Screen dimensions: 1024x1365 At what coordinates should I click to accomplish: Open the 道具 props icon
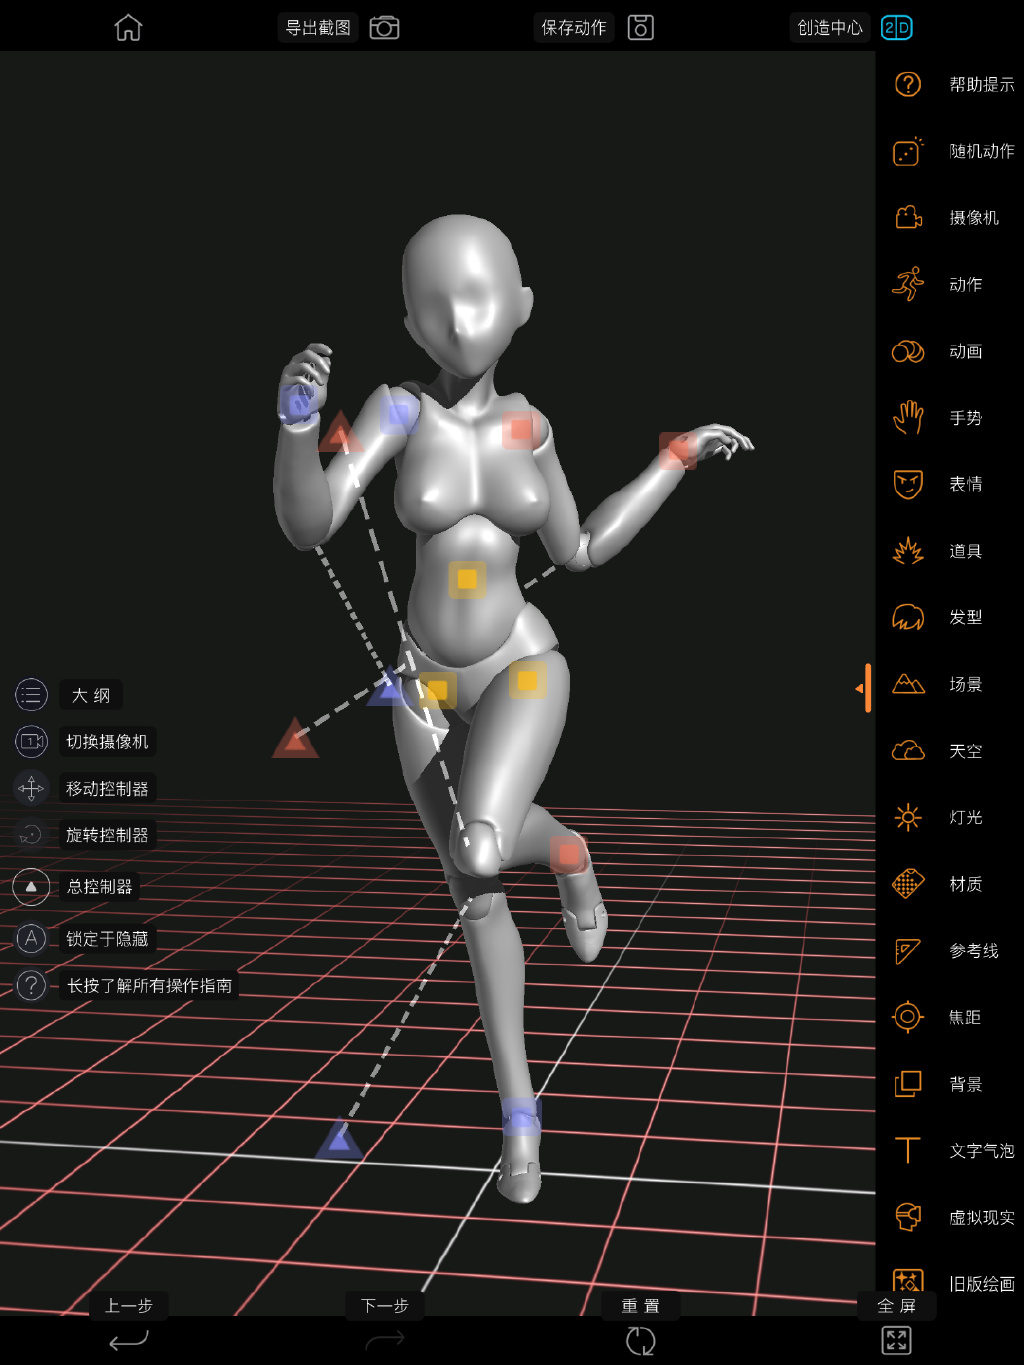[908, 551]
